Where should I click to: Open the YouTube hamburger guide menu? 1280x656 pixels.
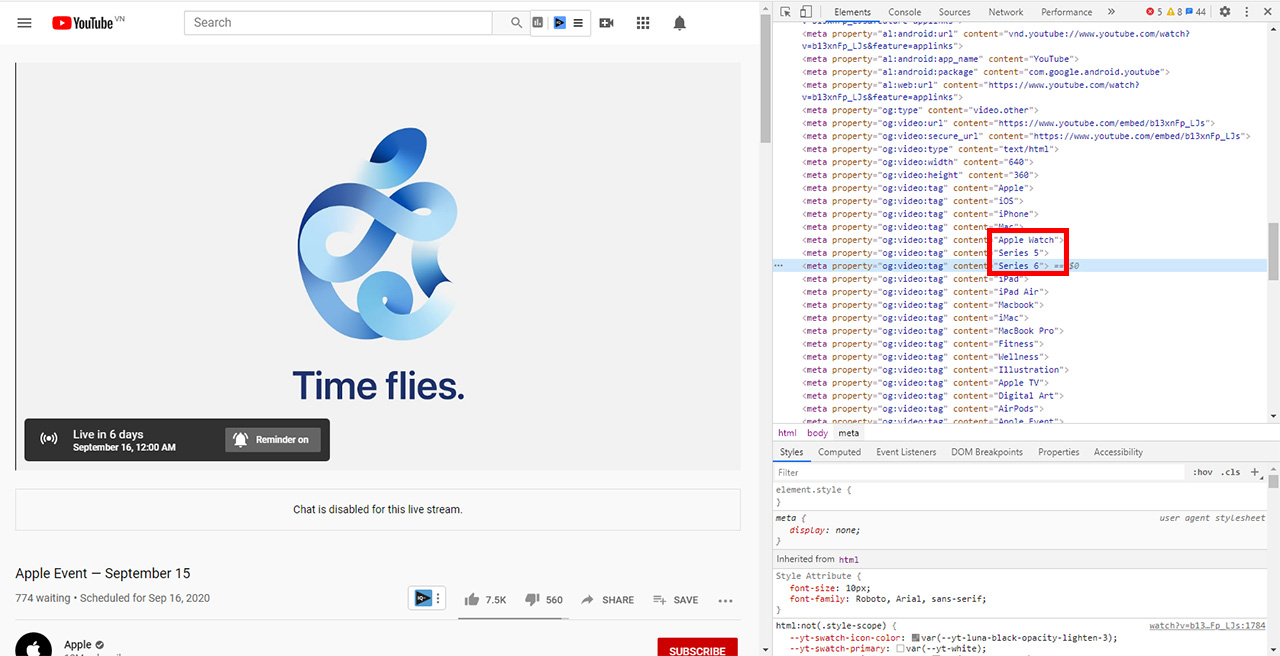(25, 22)
